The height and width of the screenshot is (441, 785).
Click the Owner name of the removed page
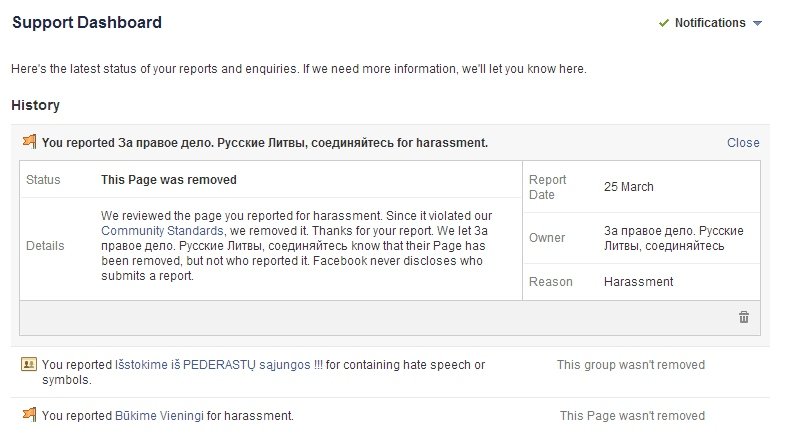coord(673,238)
